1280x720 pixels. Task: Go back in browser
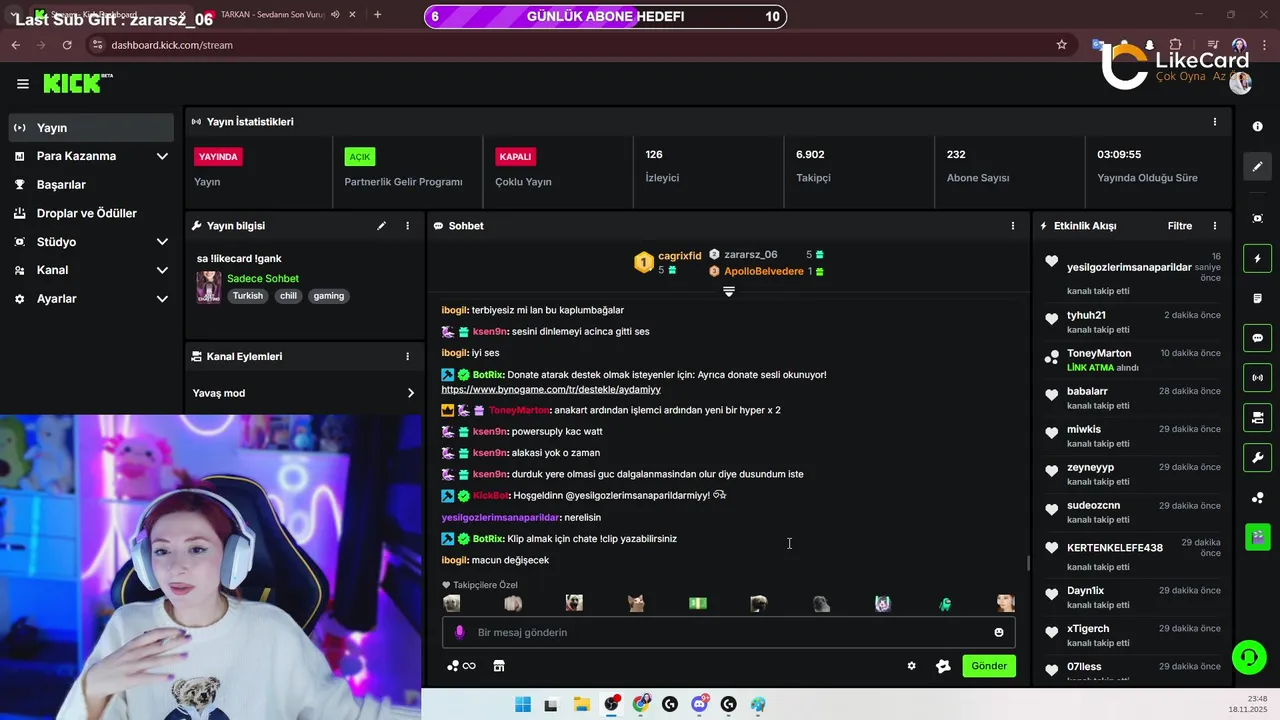click(15, 45)
